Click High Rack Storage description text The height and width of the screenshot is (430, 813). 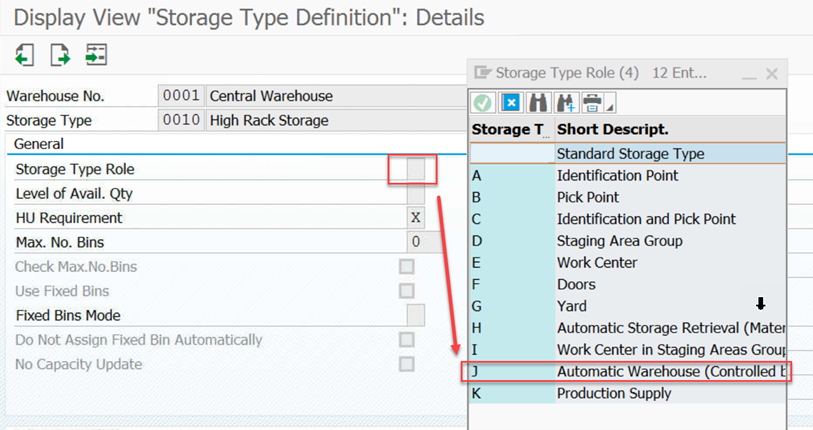click(269, 120)
